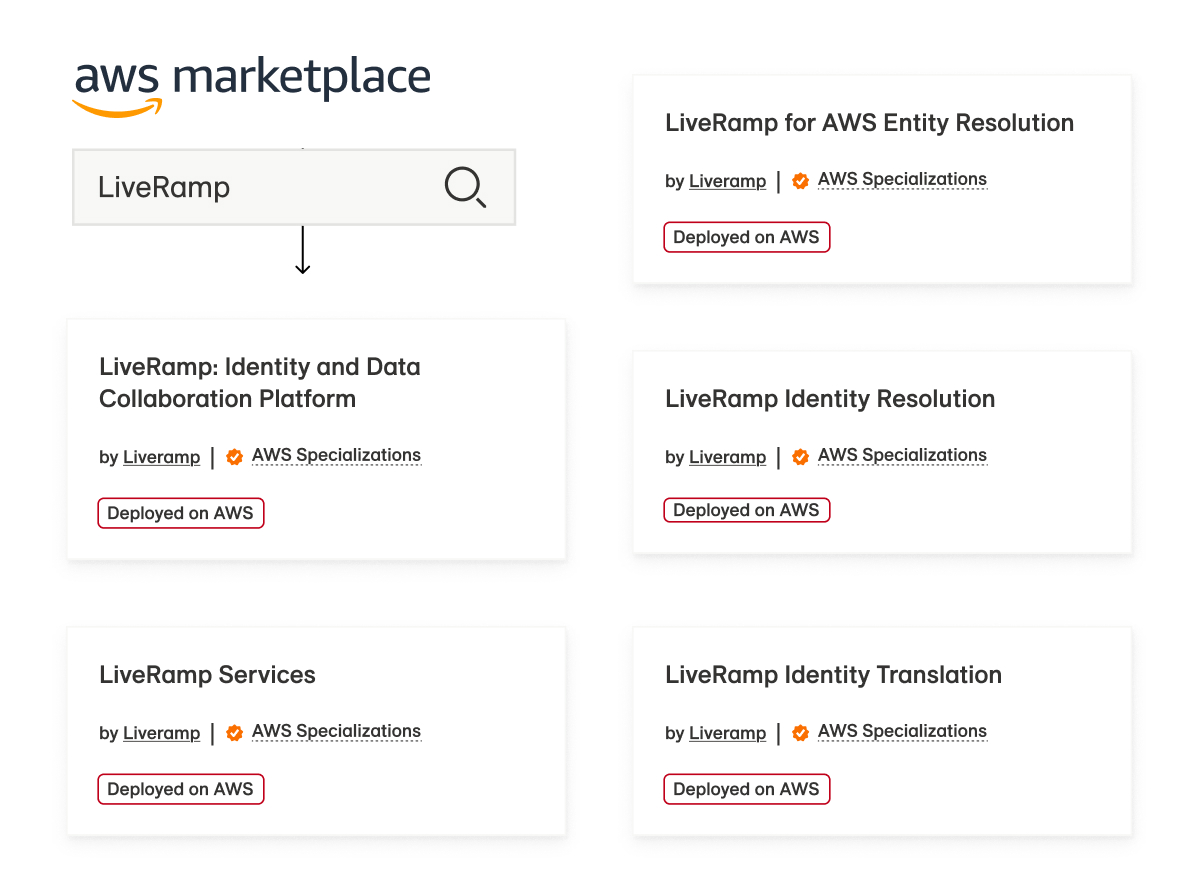Click the orange verified badge in Identity Translation card
The image size is (1200, 888).
click(x=800, y=733)
